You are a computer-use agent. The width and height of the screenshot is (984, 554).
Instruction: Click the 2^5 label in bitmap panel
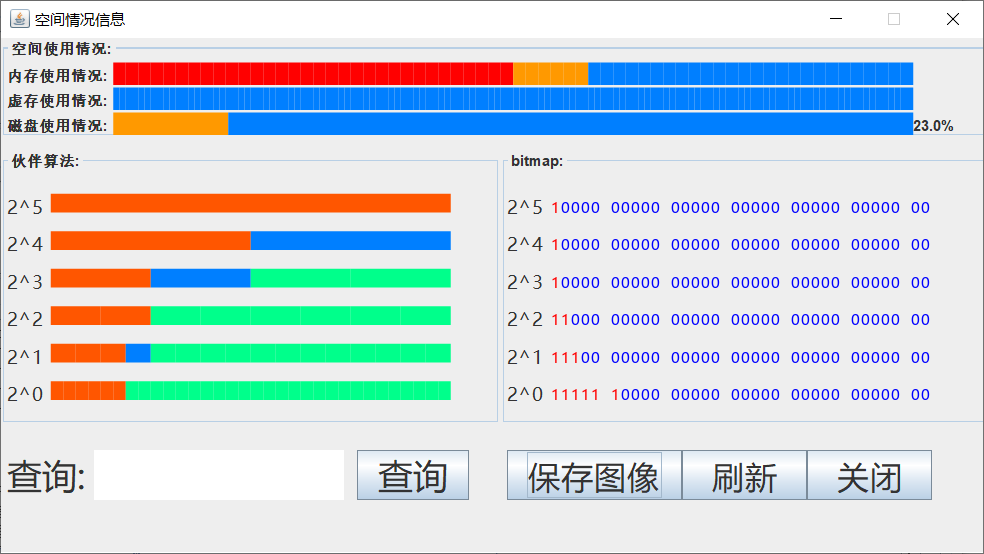pos(525,207)
